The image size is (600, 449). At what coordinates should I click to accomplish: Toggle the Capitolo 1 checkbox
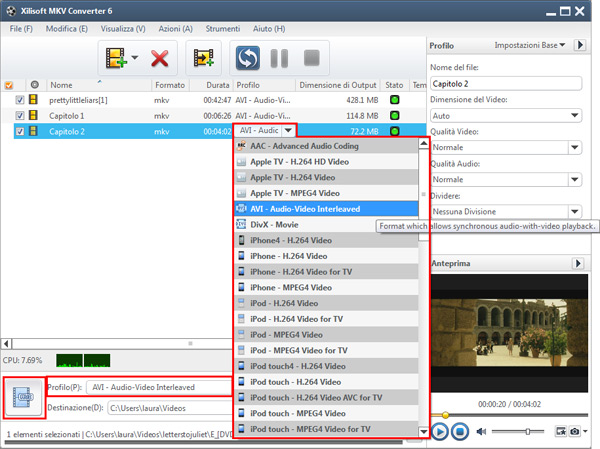[x=20, y=115]
